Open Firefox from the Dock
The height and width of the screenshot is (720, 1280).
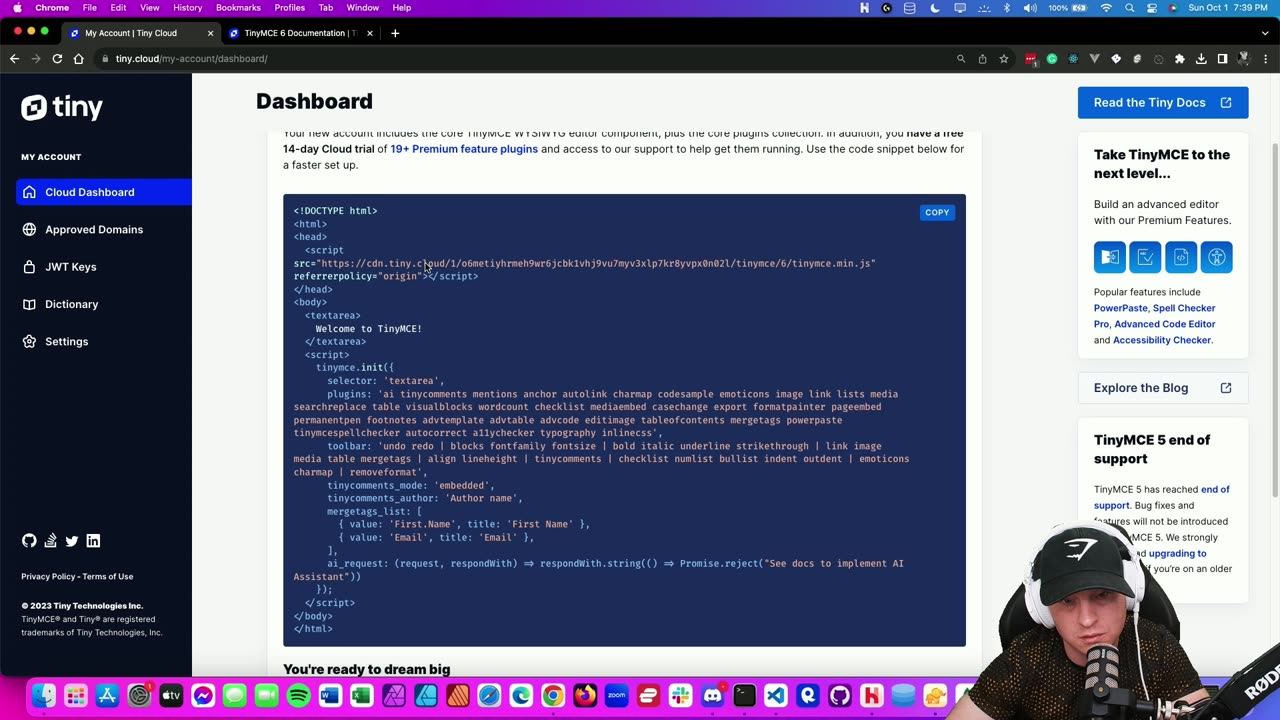pyautogui.click(x=585, y=696)
